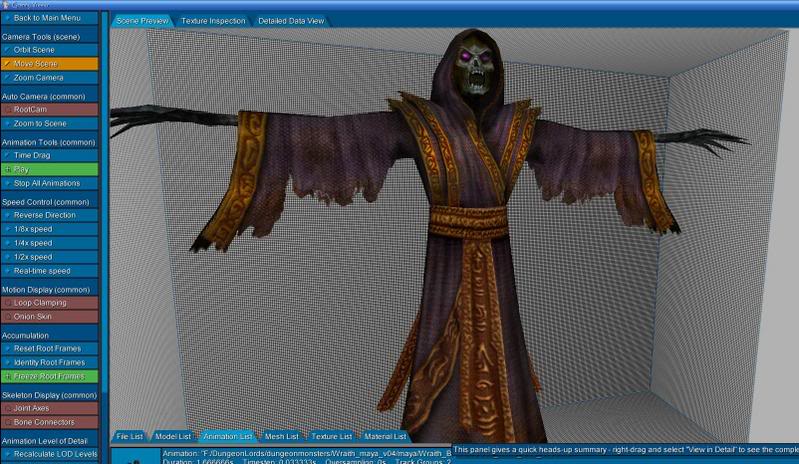The width and height of the screenshot is (799, 464).
Task: Select the Time Drag tool
Action: point(49,155)
